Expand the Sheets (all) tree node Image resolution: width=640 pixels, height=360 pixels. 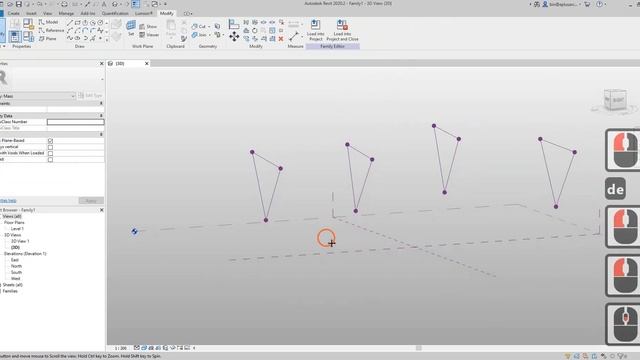pos(1,285)
